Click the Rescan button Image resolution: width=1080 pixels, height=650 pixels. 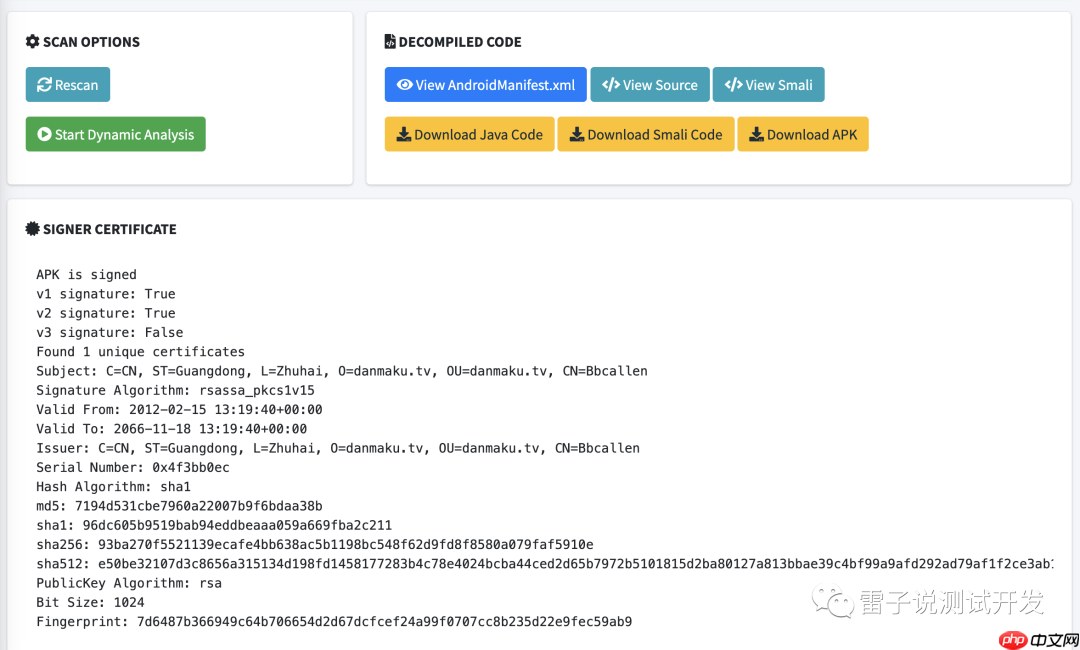click(68, 85)
